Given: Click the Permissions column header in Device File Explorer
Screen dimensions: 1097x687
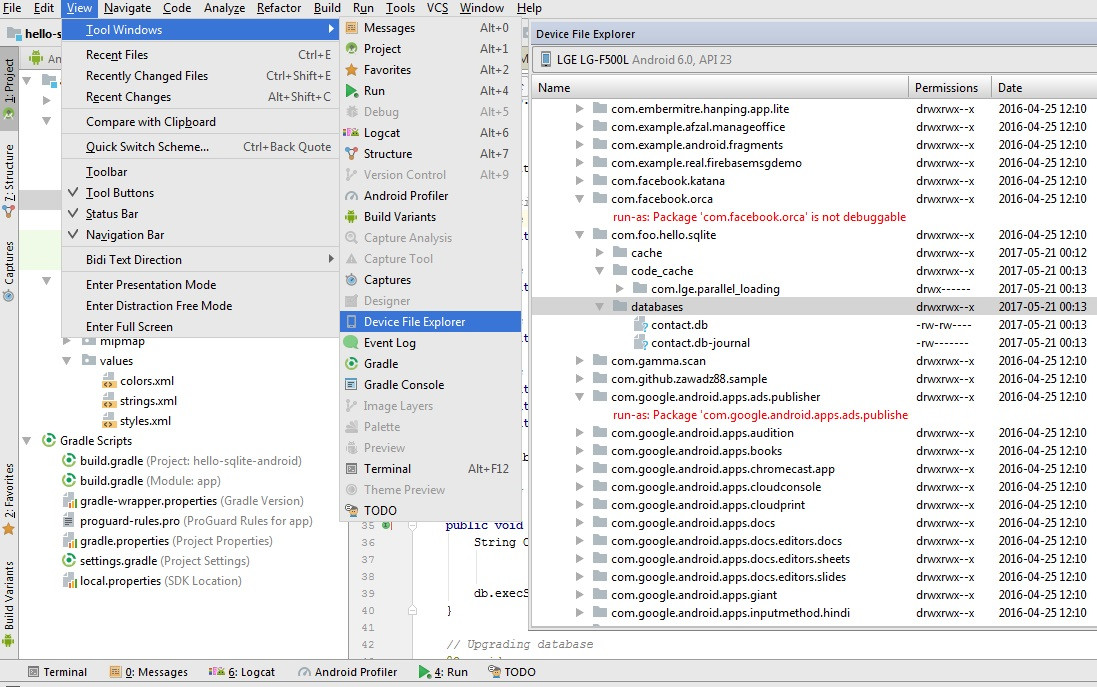Looking at the screenshot, I should 947,87.
